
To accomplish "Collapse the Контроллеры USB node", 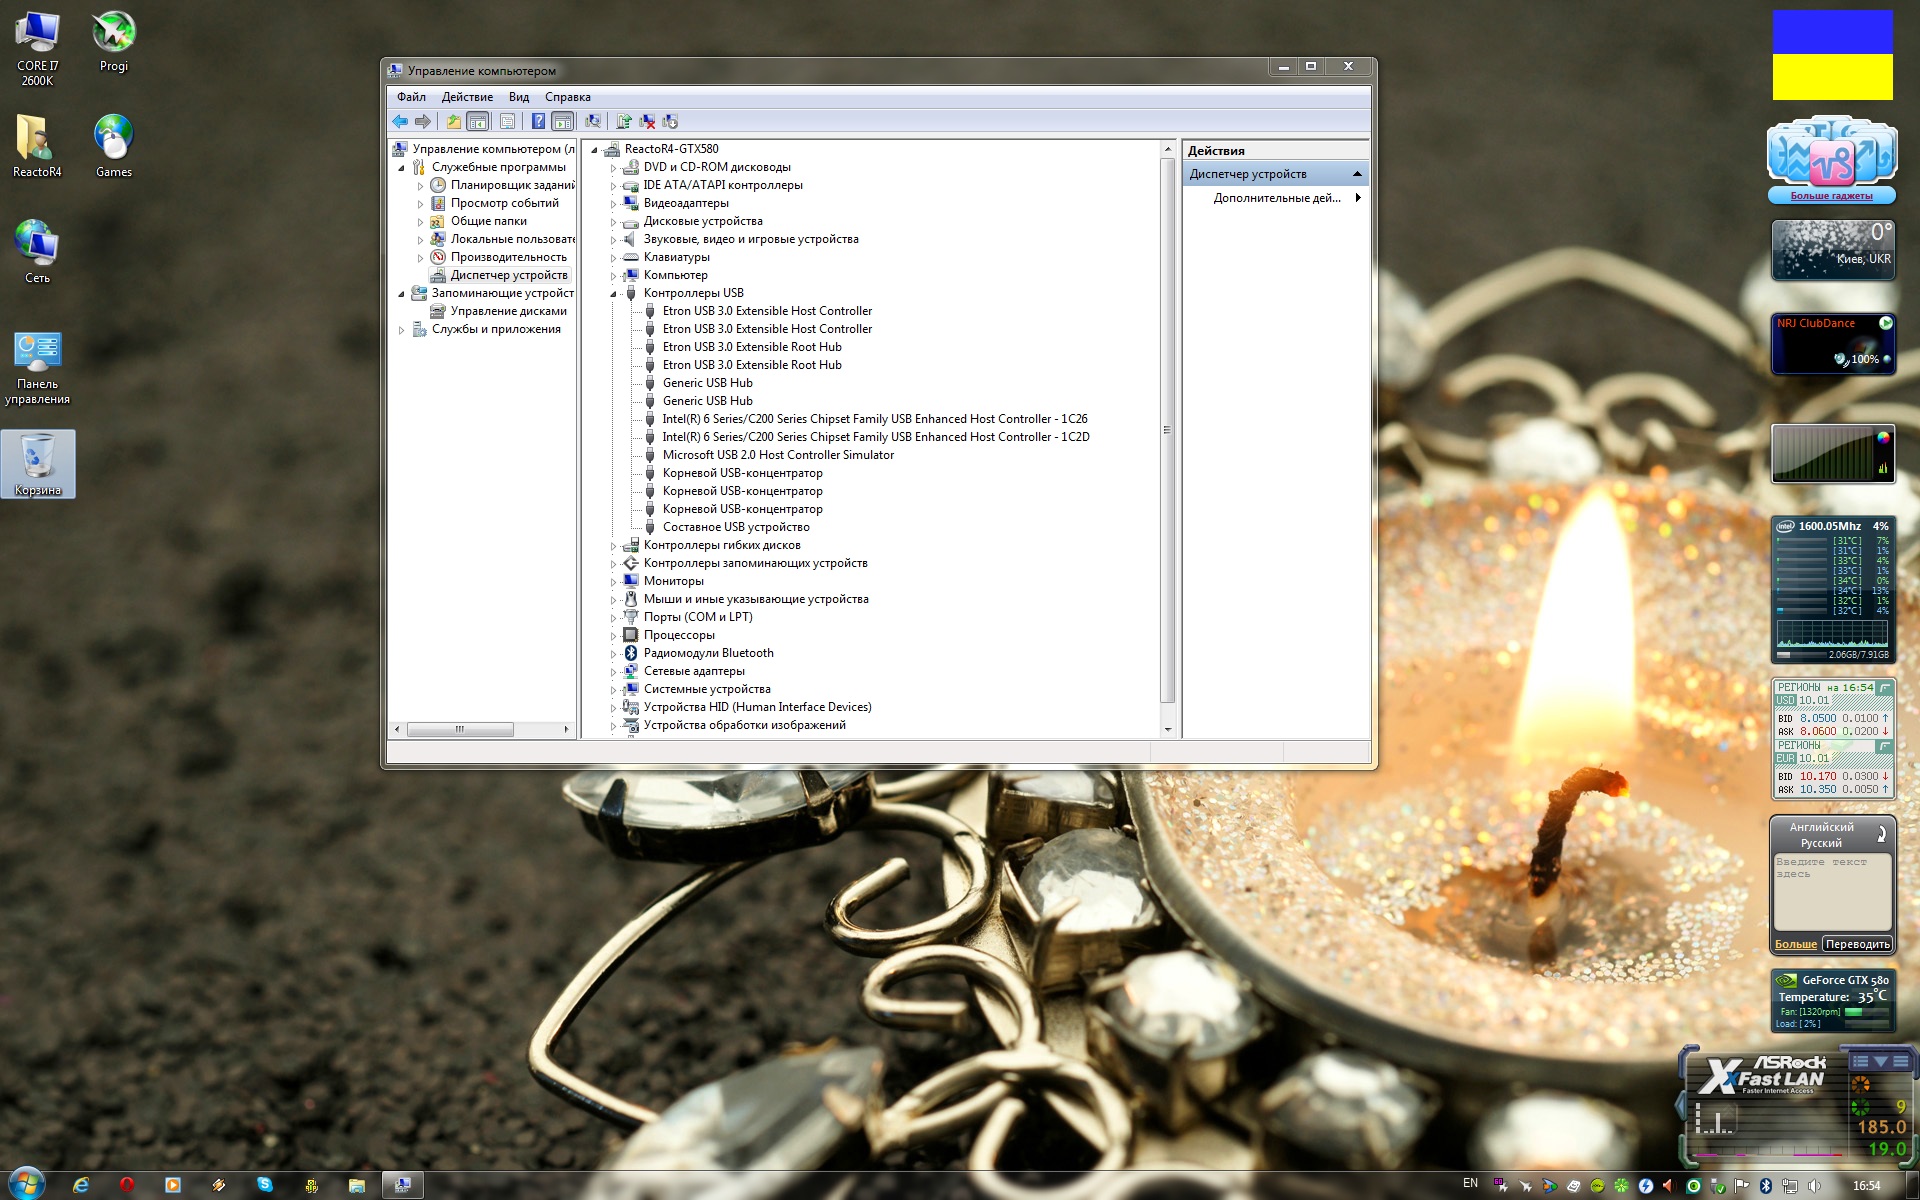I will (613, 294).
